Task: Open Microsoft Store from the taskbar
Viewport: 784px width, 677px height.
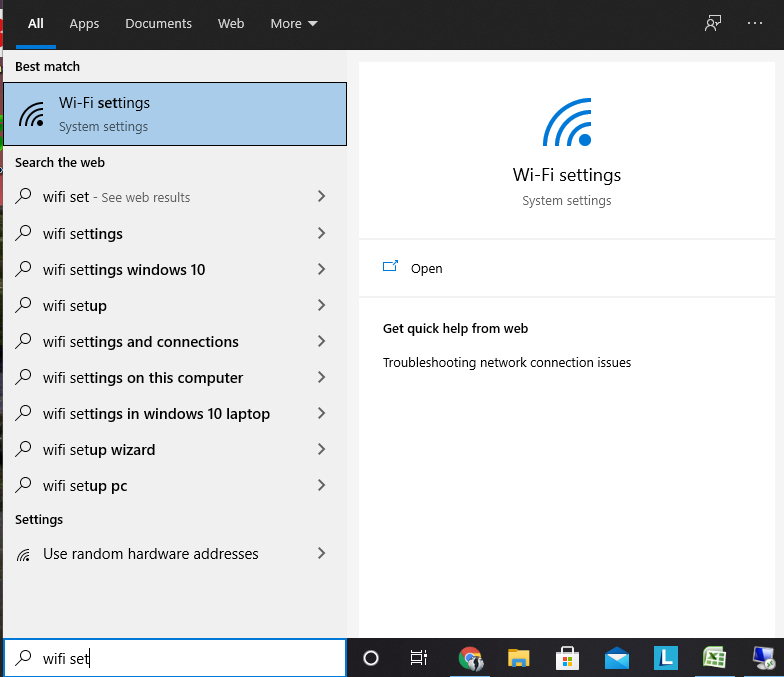Action: tap(567, 658)
